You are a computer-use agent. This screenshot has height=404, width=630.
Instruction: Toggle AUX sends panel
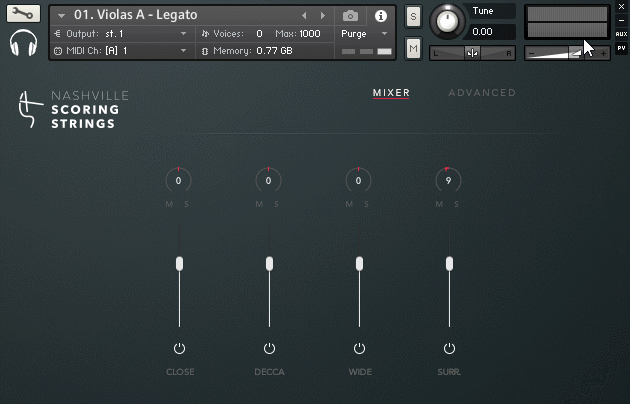[621, 34]
